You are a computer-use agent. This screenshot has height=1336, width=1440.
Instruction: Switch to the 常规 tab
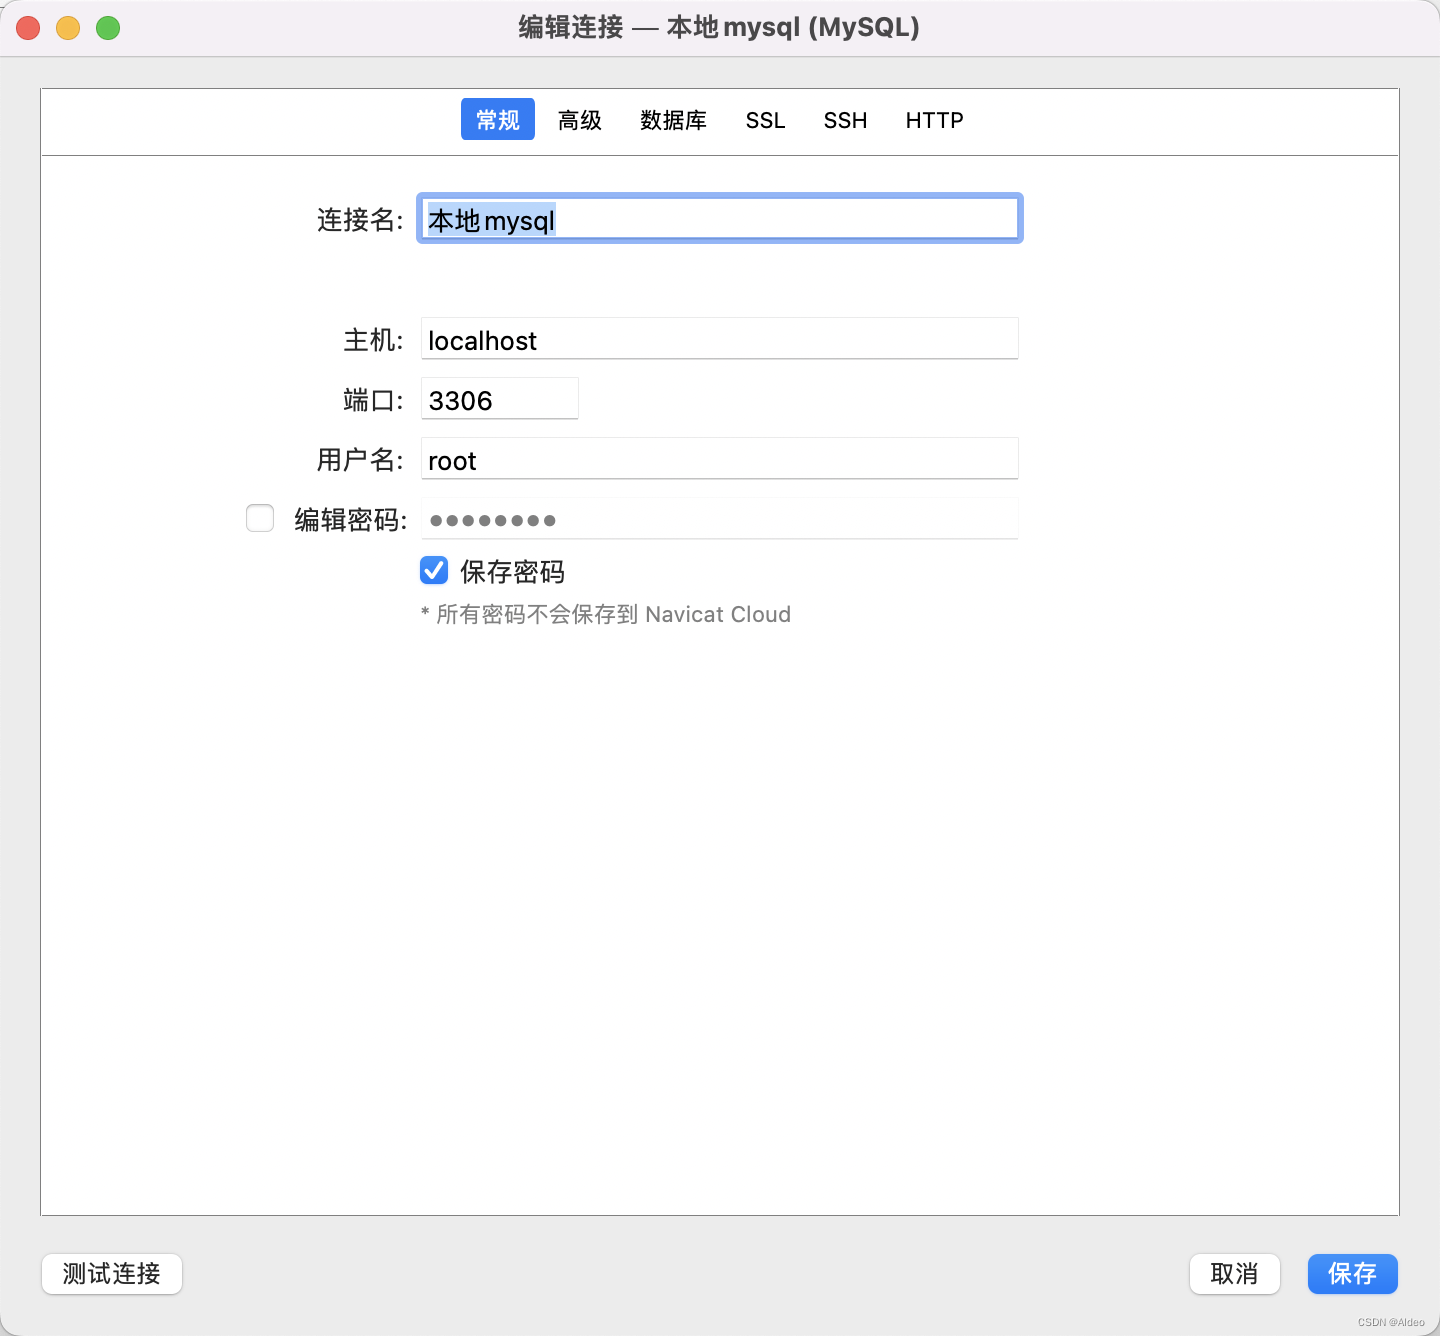click(497, 119)
